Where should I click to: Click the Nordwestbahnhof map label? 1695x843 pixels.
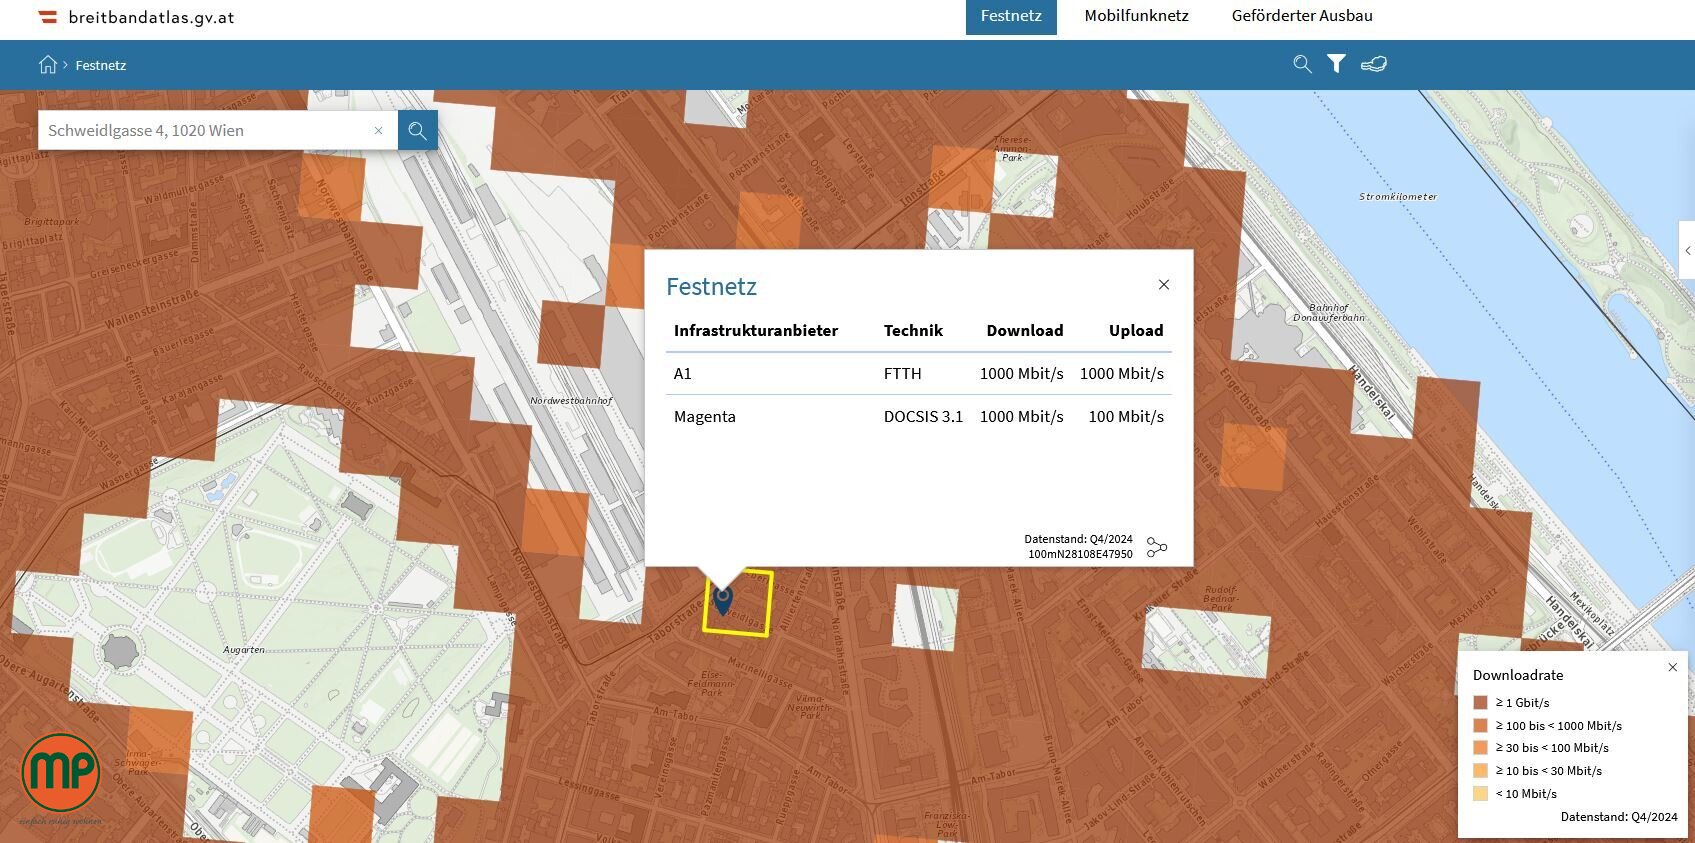(x=571, y=401)
